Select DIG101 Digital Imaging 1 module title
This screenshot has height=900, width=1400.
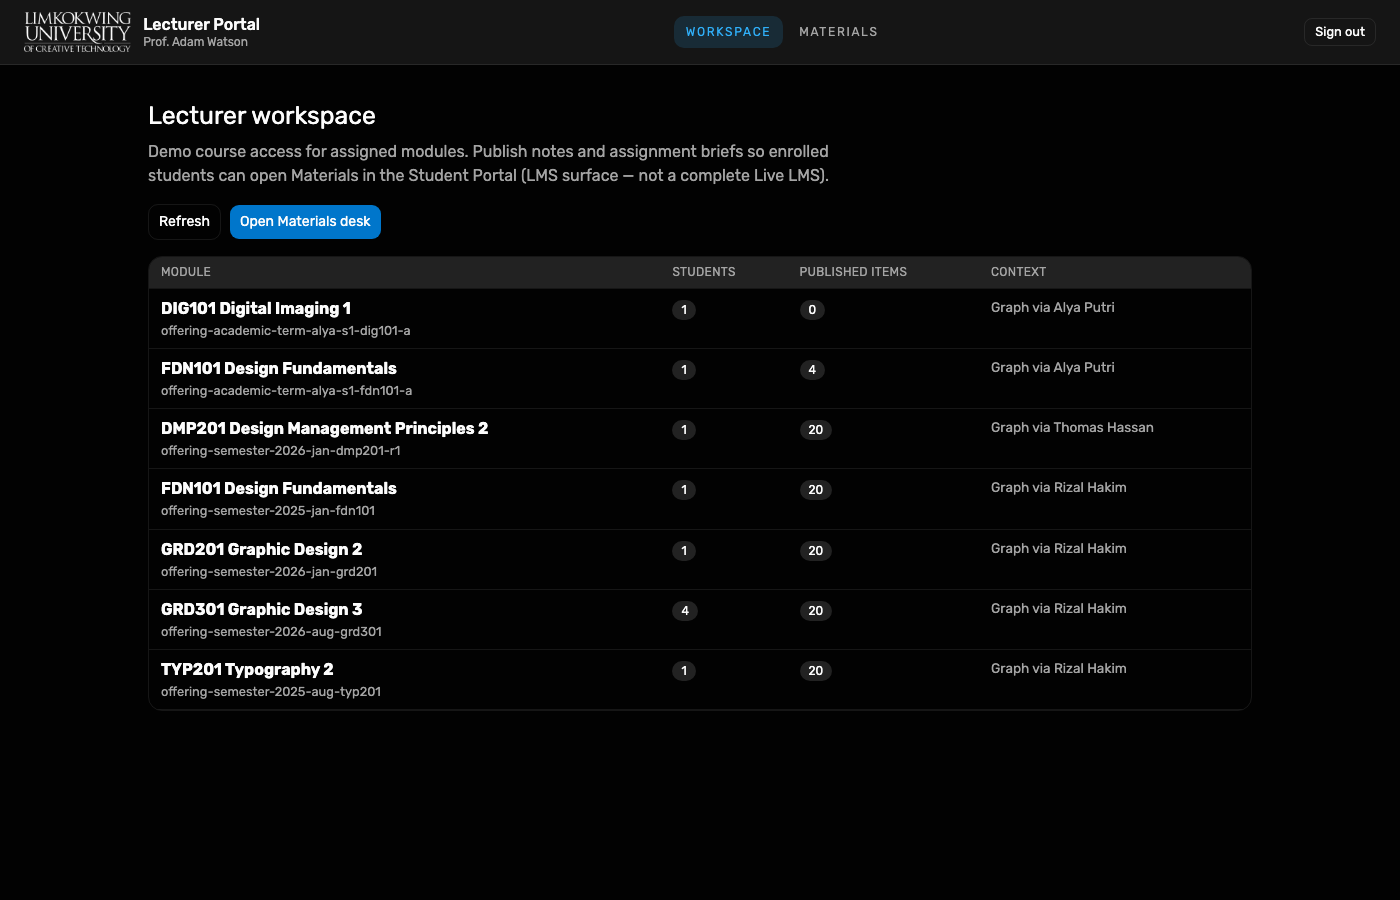pos(256,308)
